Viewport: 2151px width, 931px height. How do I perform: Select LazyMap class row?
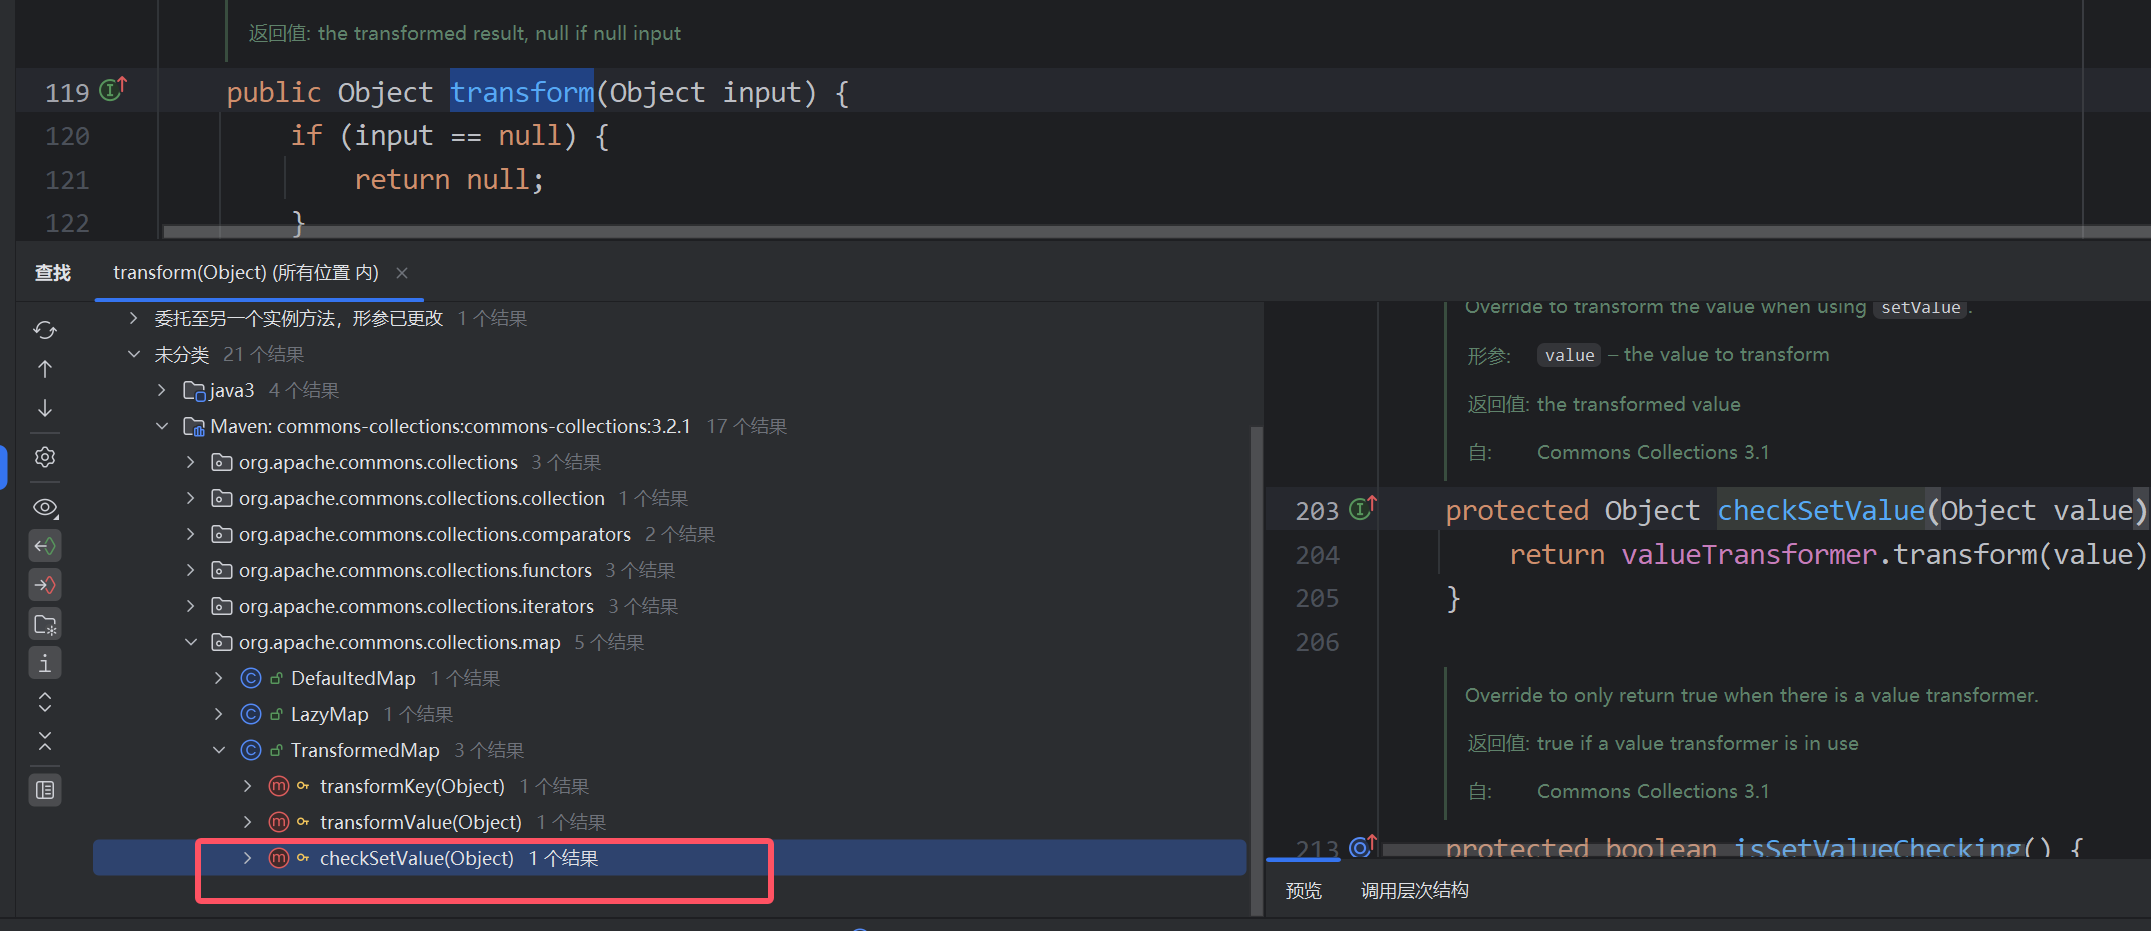(x=669, y=714)
